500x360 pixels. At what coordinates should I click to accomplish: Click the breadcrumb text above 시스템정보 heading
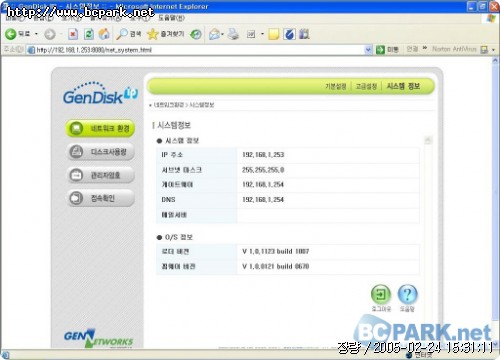point(184,105)
